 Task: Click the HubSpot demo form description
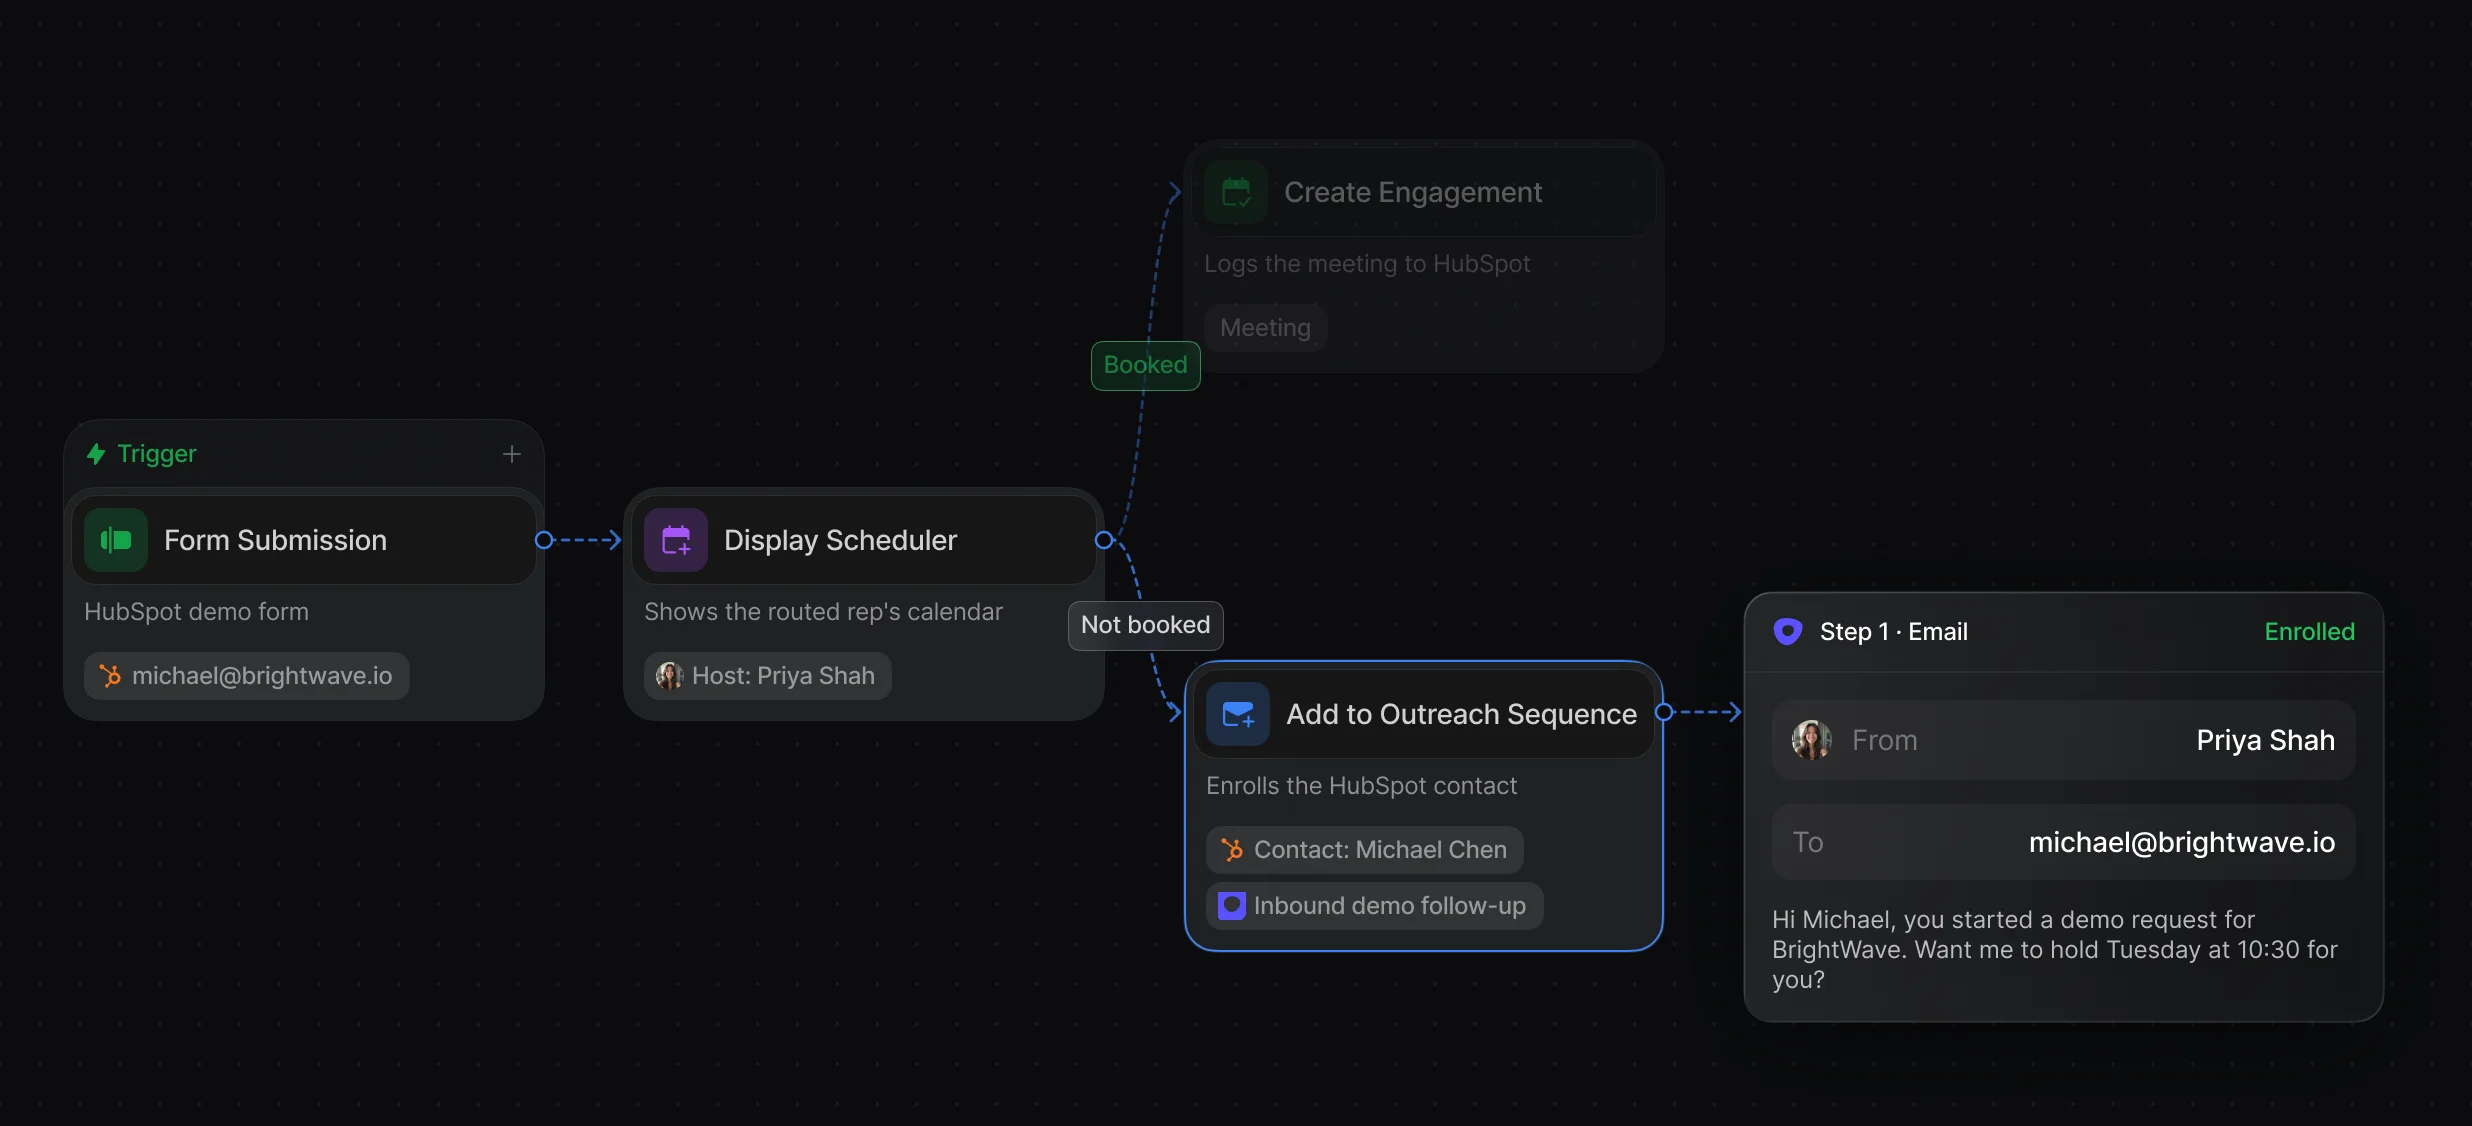[197, 612]
